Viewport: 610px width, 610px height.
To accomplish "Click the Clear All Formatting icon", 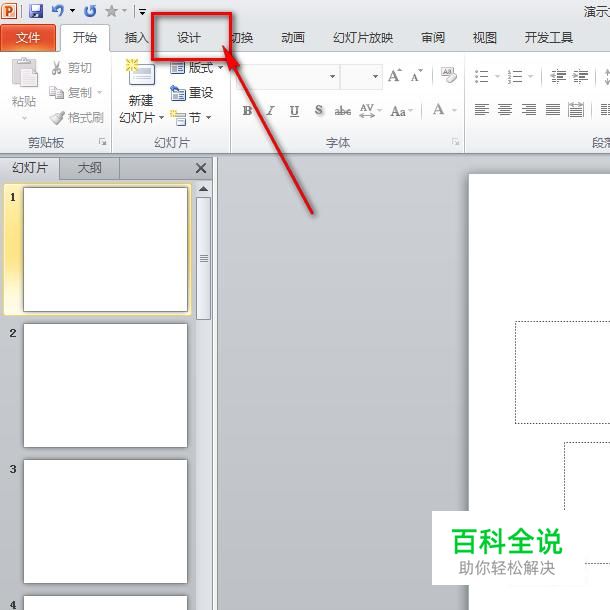I will (449, 75).
